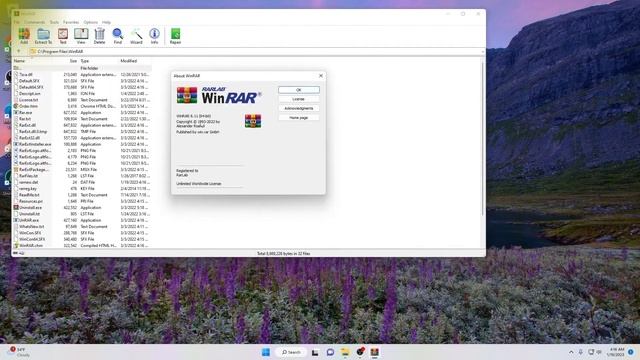This screenshot has width=640, height=360.
Task: Click the WinRAR icon on the taskbar
Action: 375,352
